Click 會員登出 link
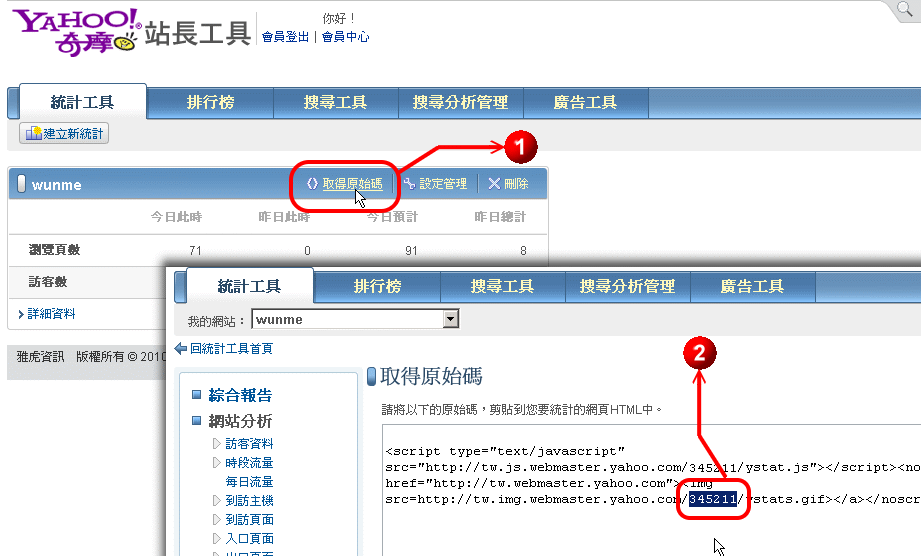921x556 pixels. pos(285,37)
